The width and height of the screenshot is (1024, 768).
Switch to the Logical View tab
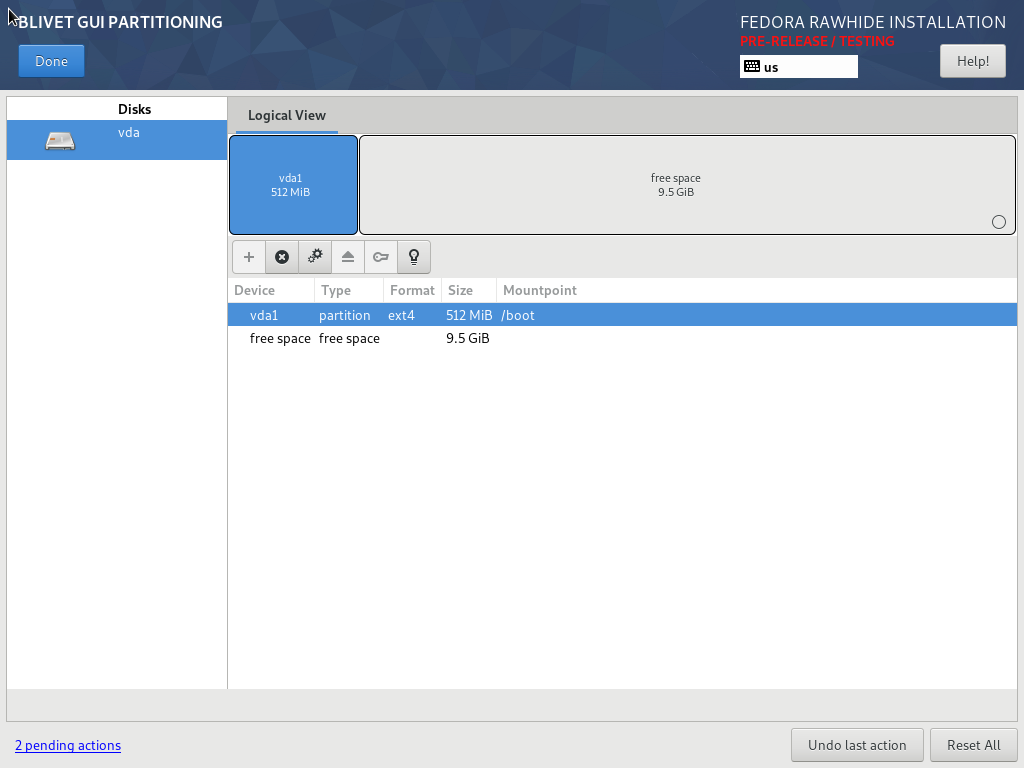click(287, 116)
